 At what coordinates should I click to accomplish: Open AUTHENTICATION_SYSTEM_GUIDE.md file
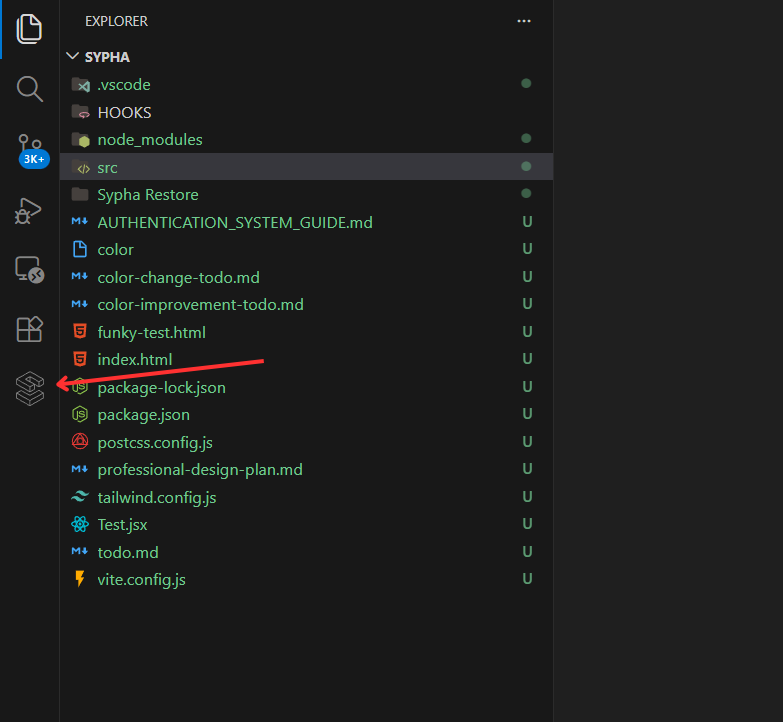[x=306, y=222]
